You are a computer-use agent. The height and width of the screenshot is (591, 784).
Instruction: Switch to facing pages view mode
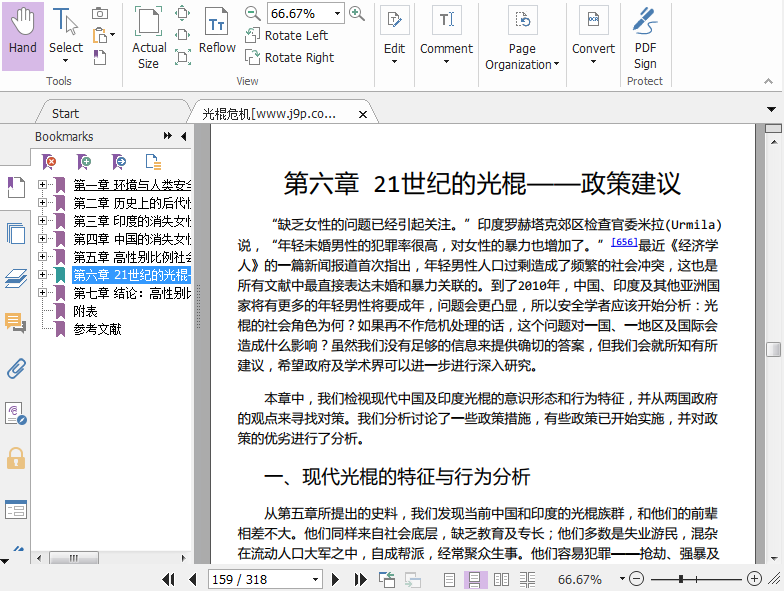tap(501, 579)
